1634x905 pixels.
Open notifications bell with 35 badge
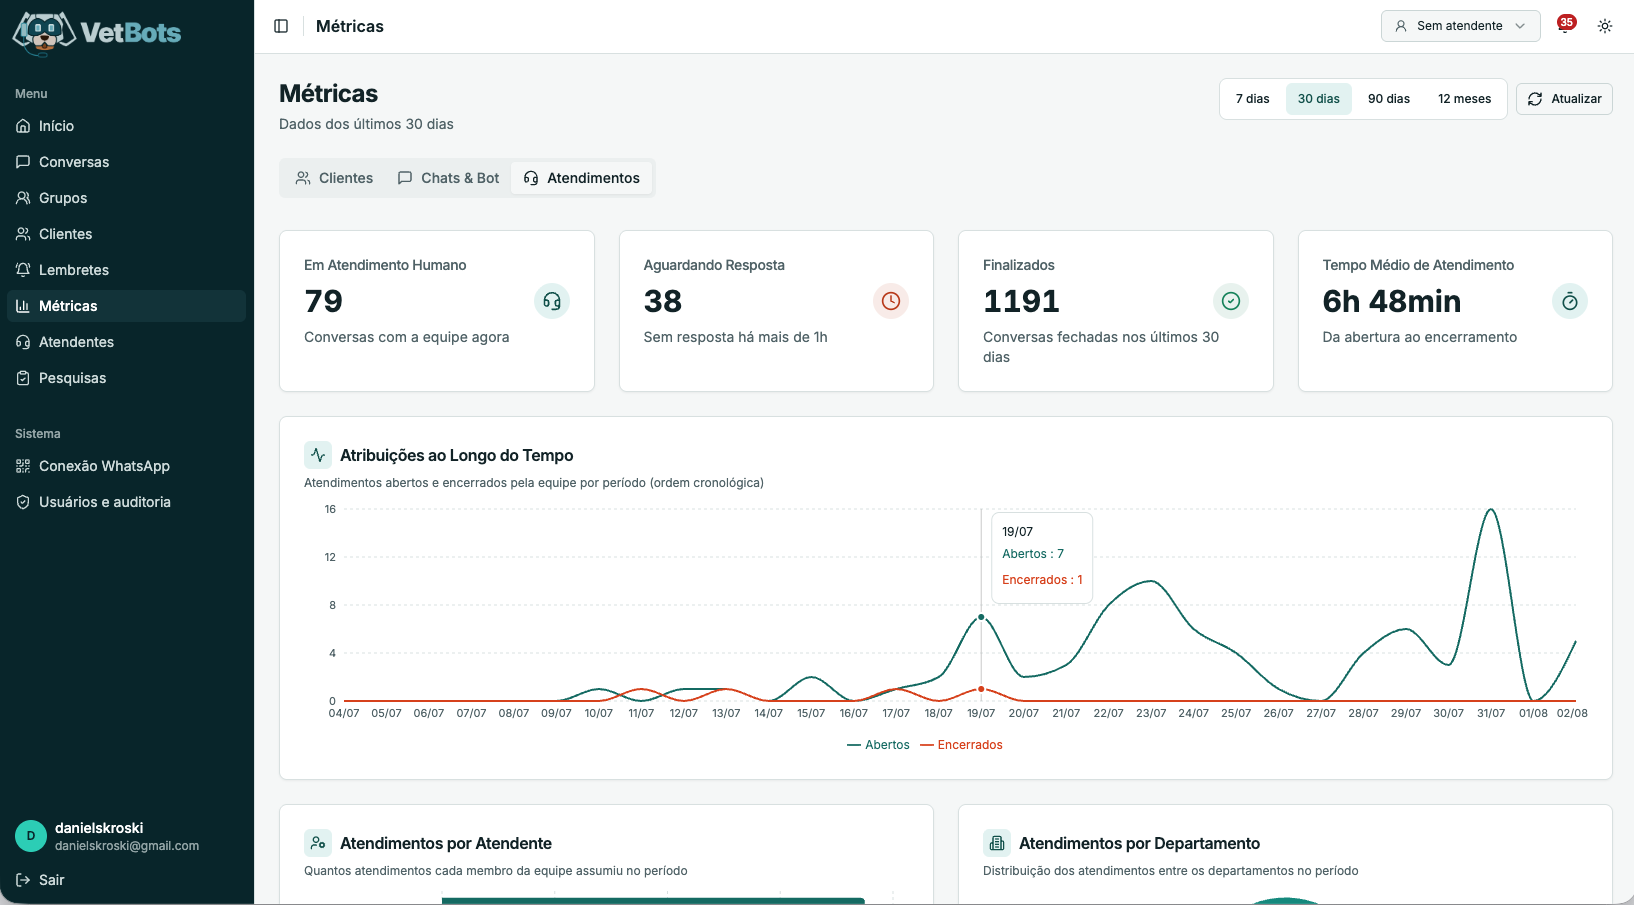[x=1566, y=26]
